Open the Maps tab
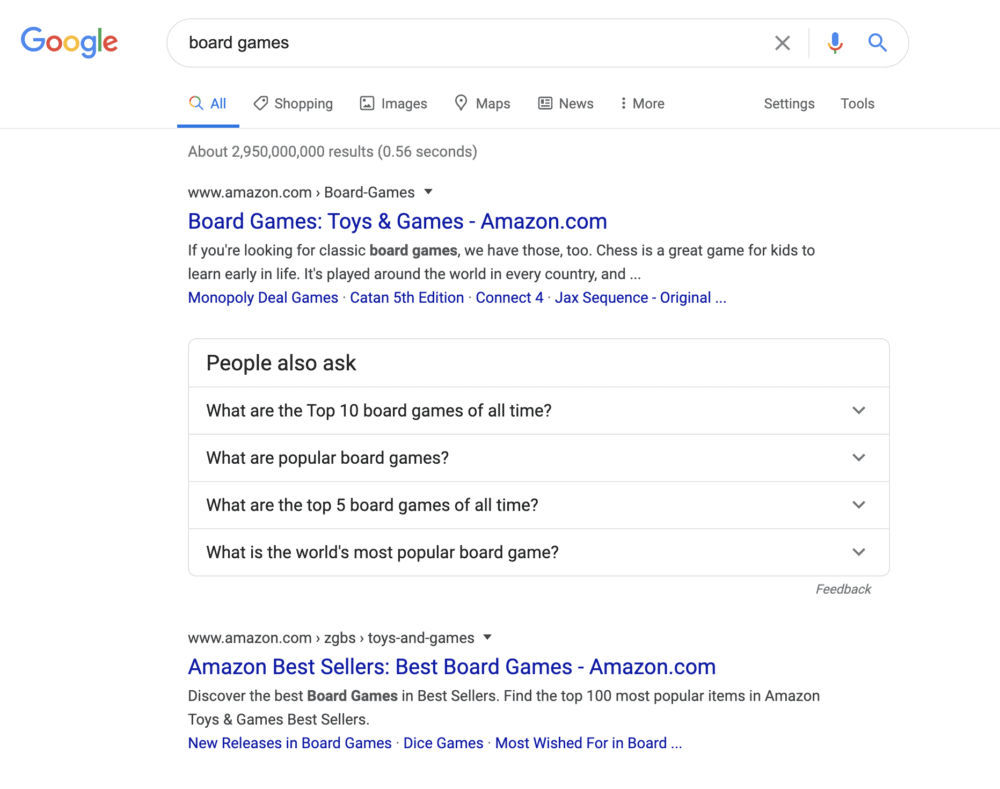Screen dimensions: 1000x789 (x=482, y=103)
